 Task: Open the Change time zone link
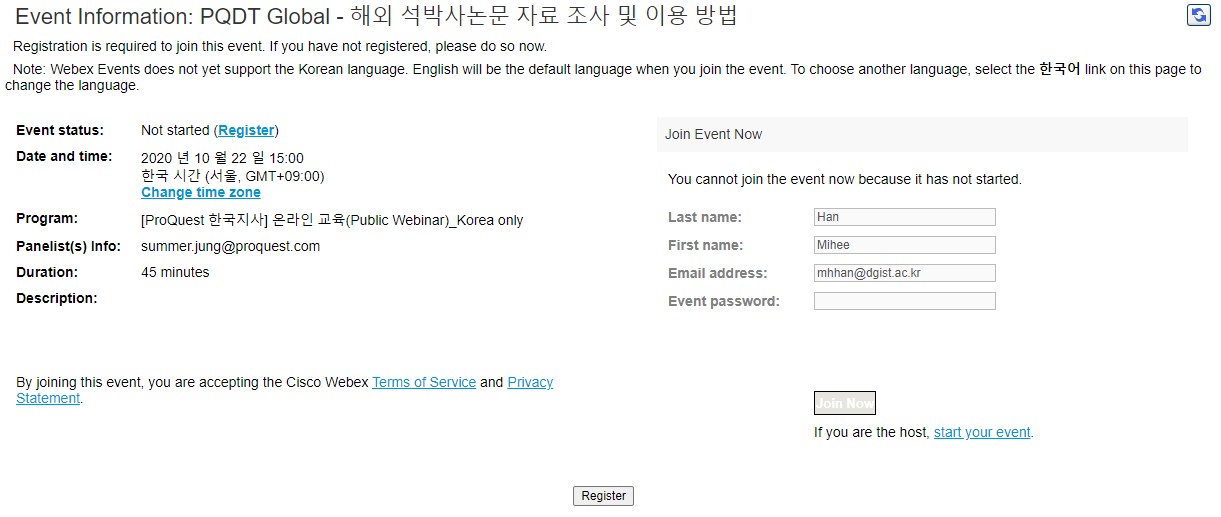[201, 192]
